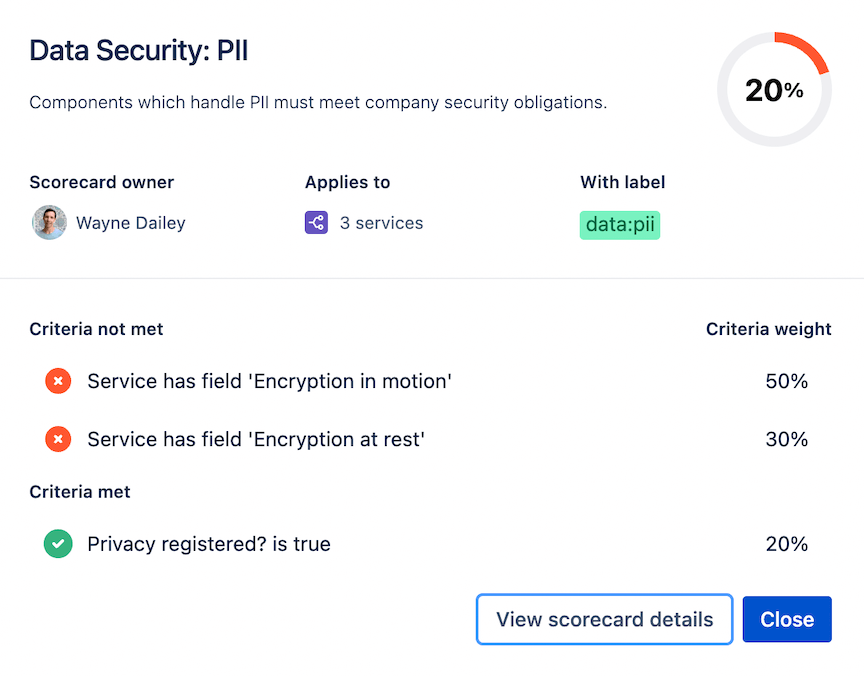Image resolution: width=864 pixels, height=676 pixels.
Task: Select the Wayne Dailey owner name link
Action: (x=129, y=222)
